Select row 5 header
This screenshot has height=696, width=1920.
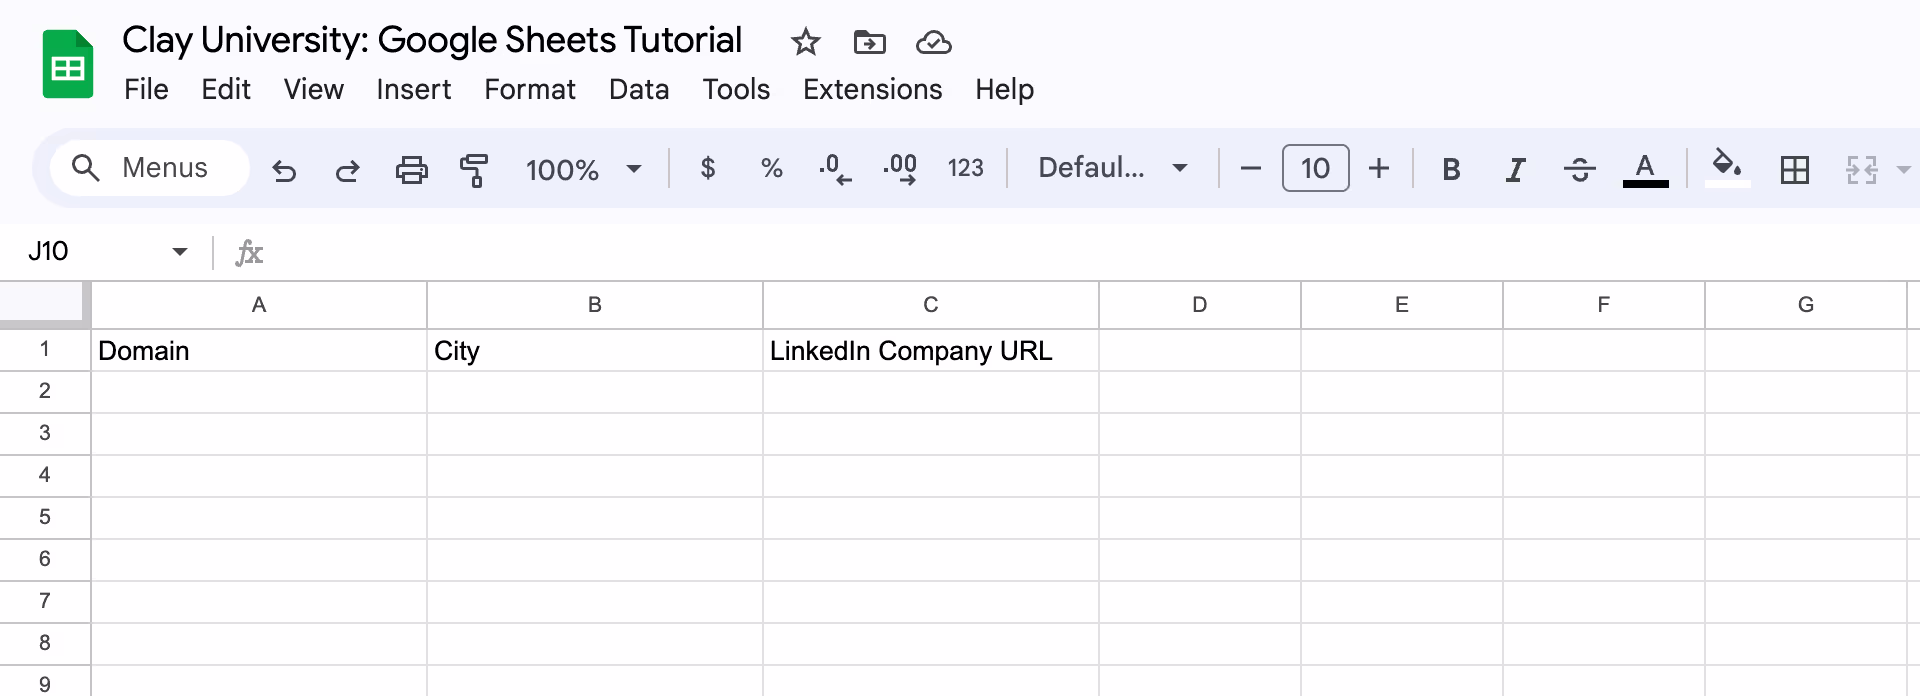point(45,517)
